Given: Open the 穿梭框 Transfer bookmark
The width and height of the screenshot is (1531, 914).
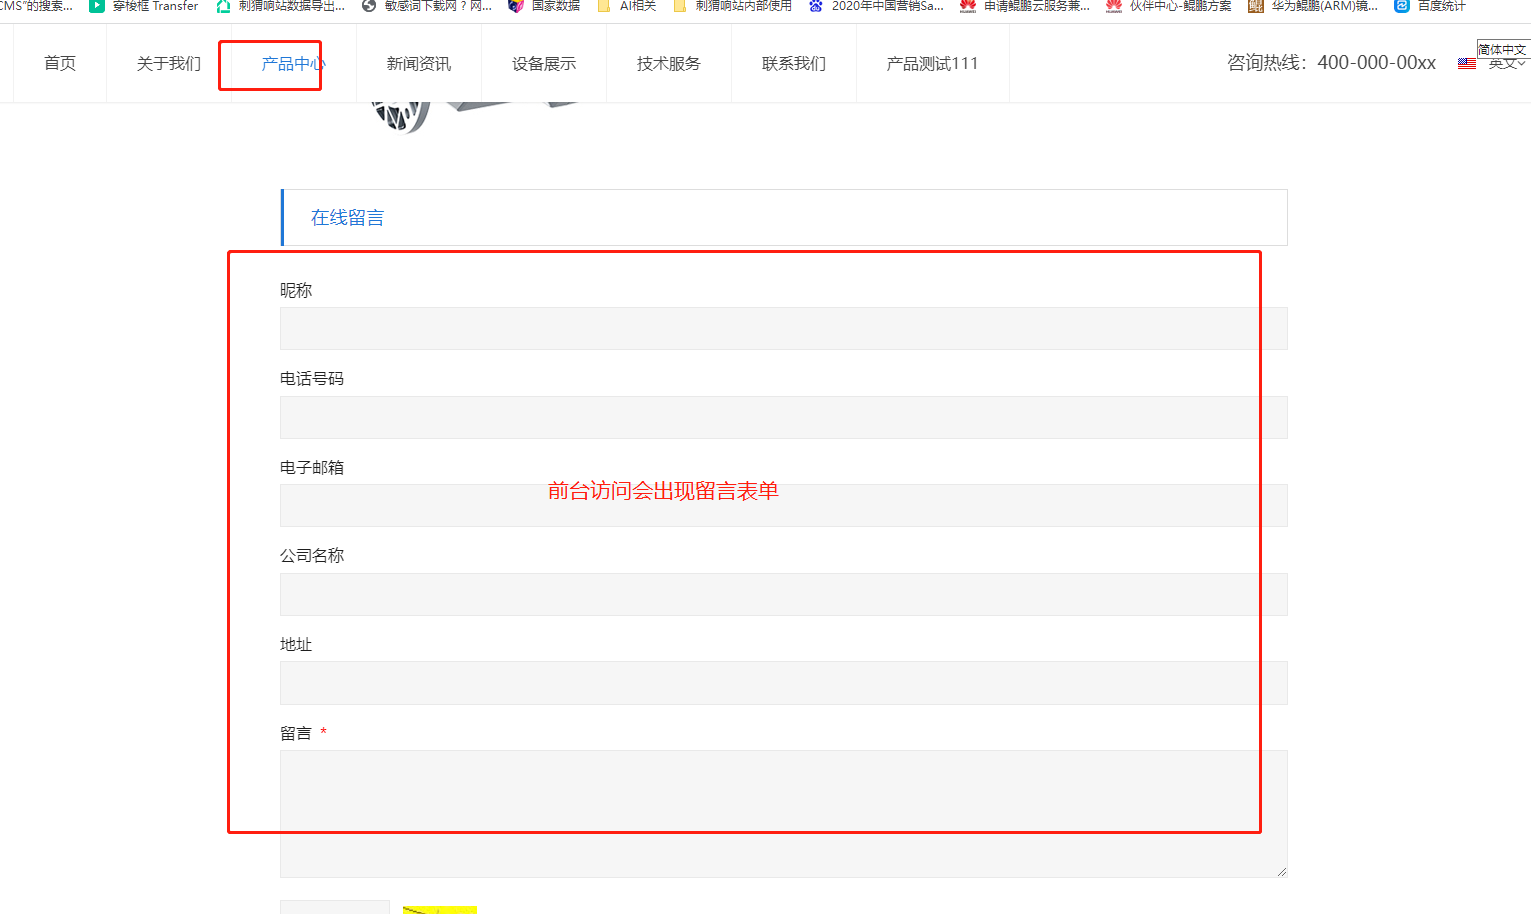Looking at the screenshot, I should [x=145, y=6].
